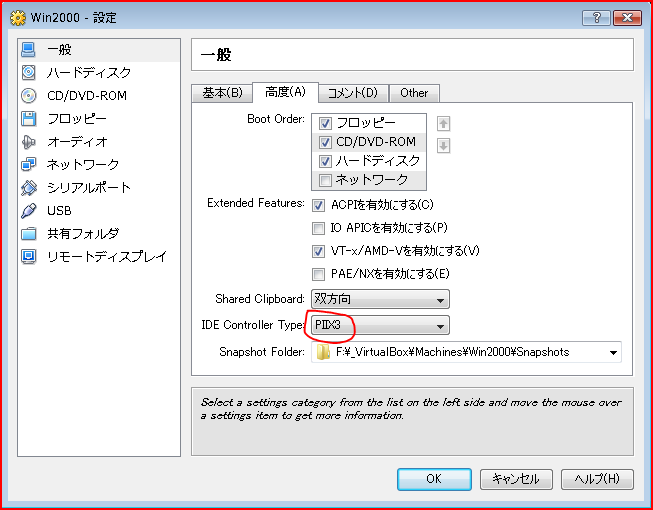Select 共有フォルダ text in category list
653x510 pixels.
click(83, 234)
